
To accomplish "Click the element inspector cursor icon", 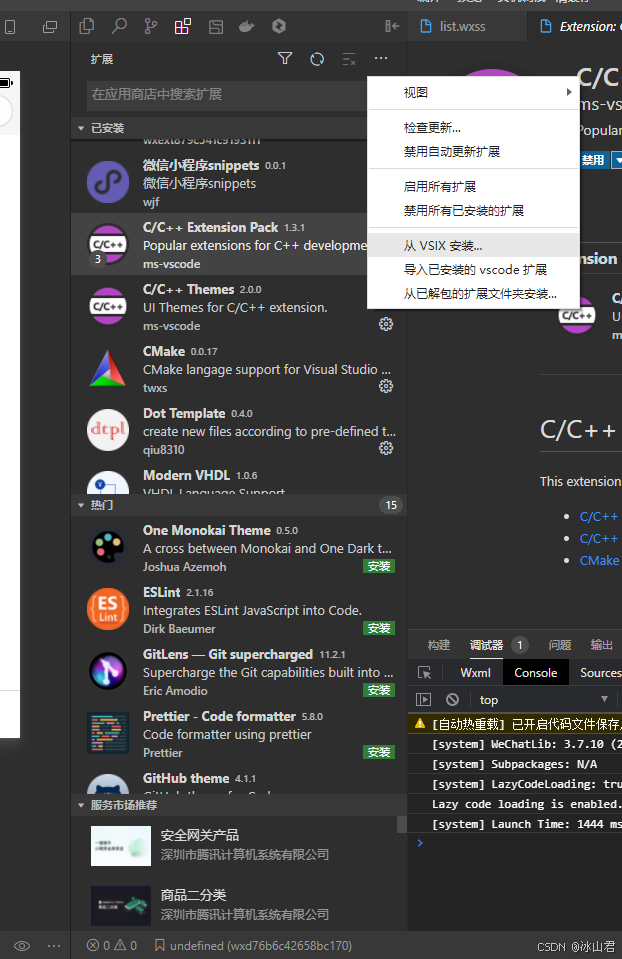I will pyautogui.click(x=424, y=673).
